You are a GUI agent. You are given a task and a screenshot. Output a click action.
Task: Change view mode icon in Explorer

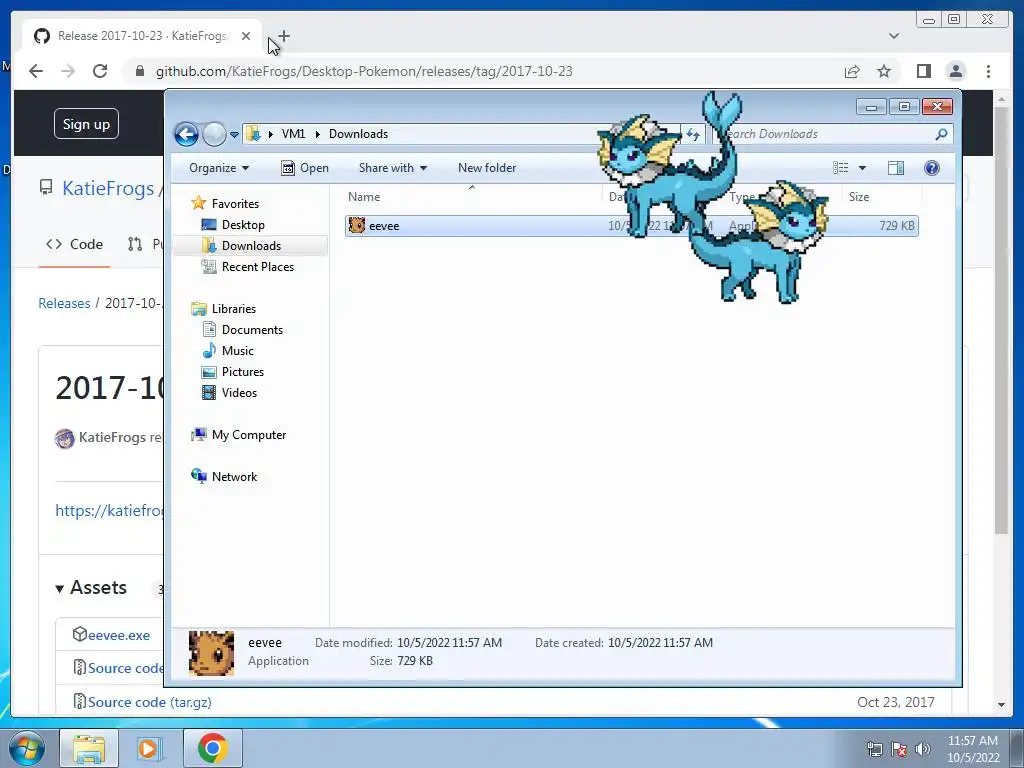coord(840,168)
